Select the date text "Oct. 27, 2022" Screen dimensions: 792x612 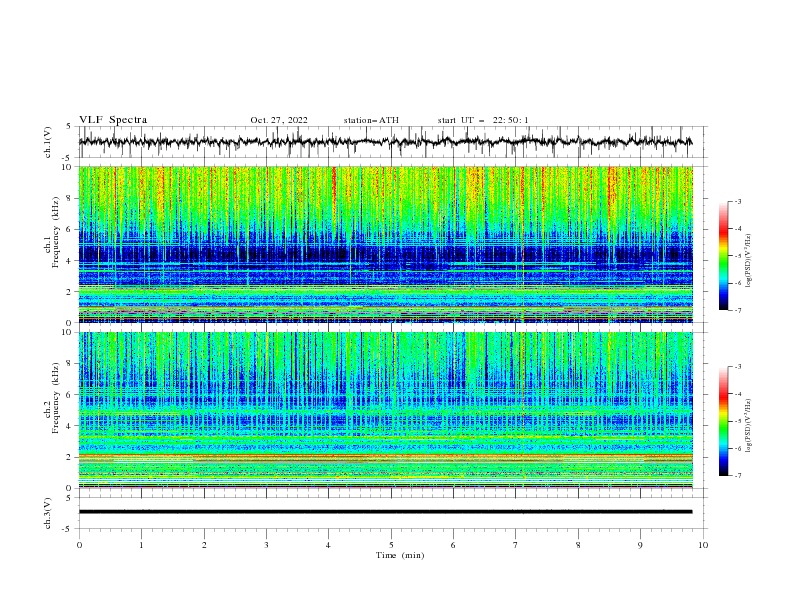279,120
